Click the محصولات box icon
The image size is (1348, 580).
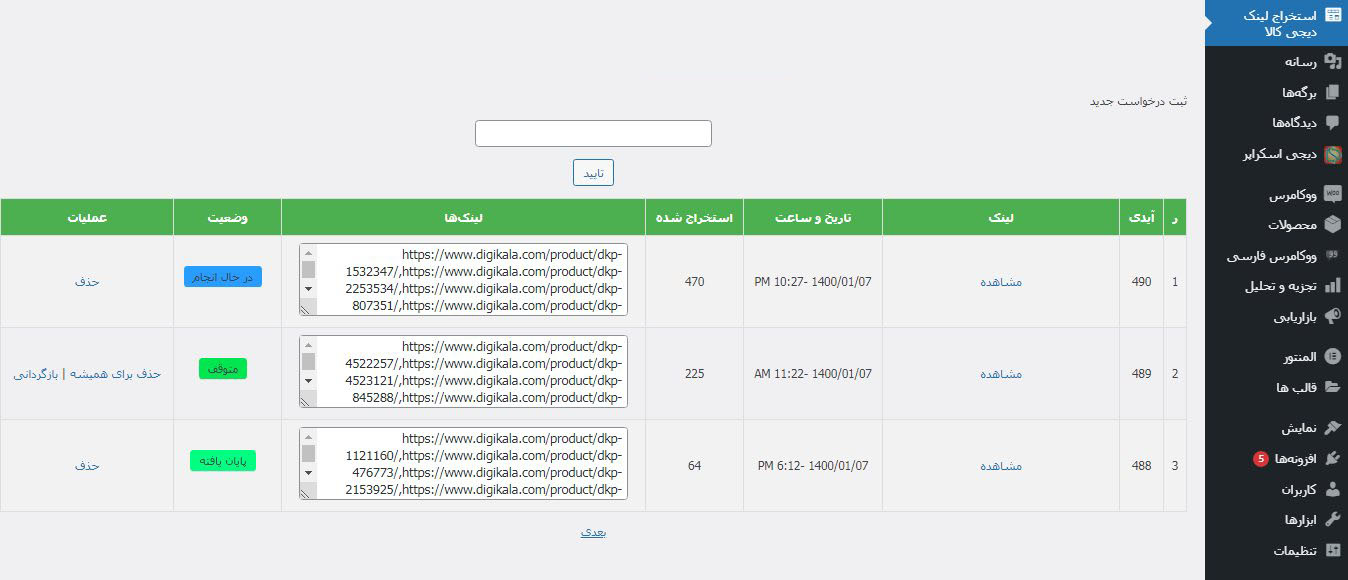tap(1332, 224)
